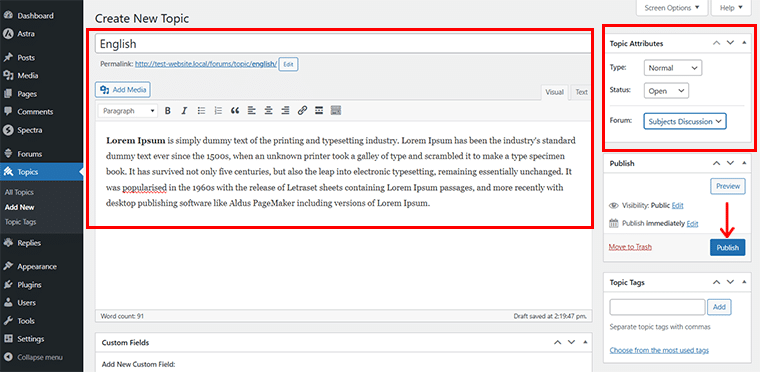Switch to the Text editor tab
Image resolution: width=760 pixels, height=372 pixels.
581,92
